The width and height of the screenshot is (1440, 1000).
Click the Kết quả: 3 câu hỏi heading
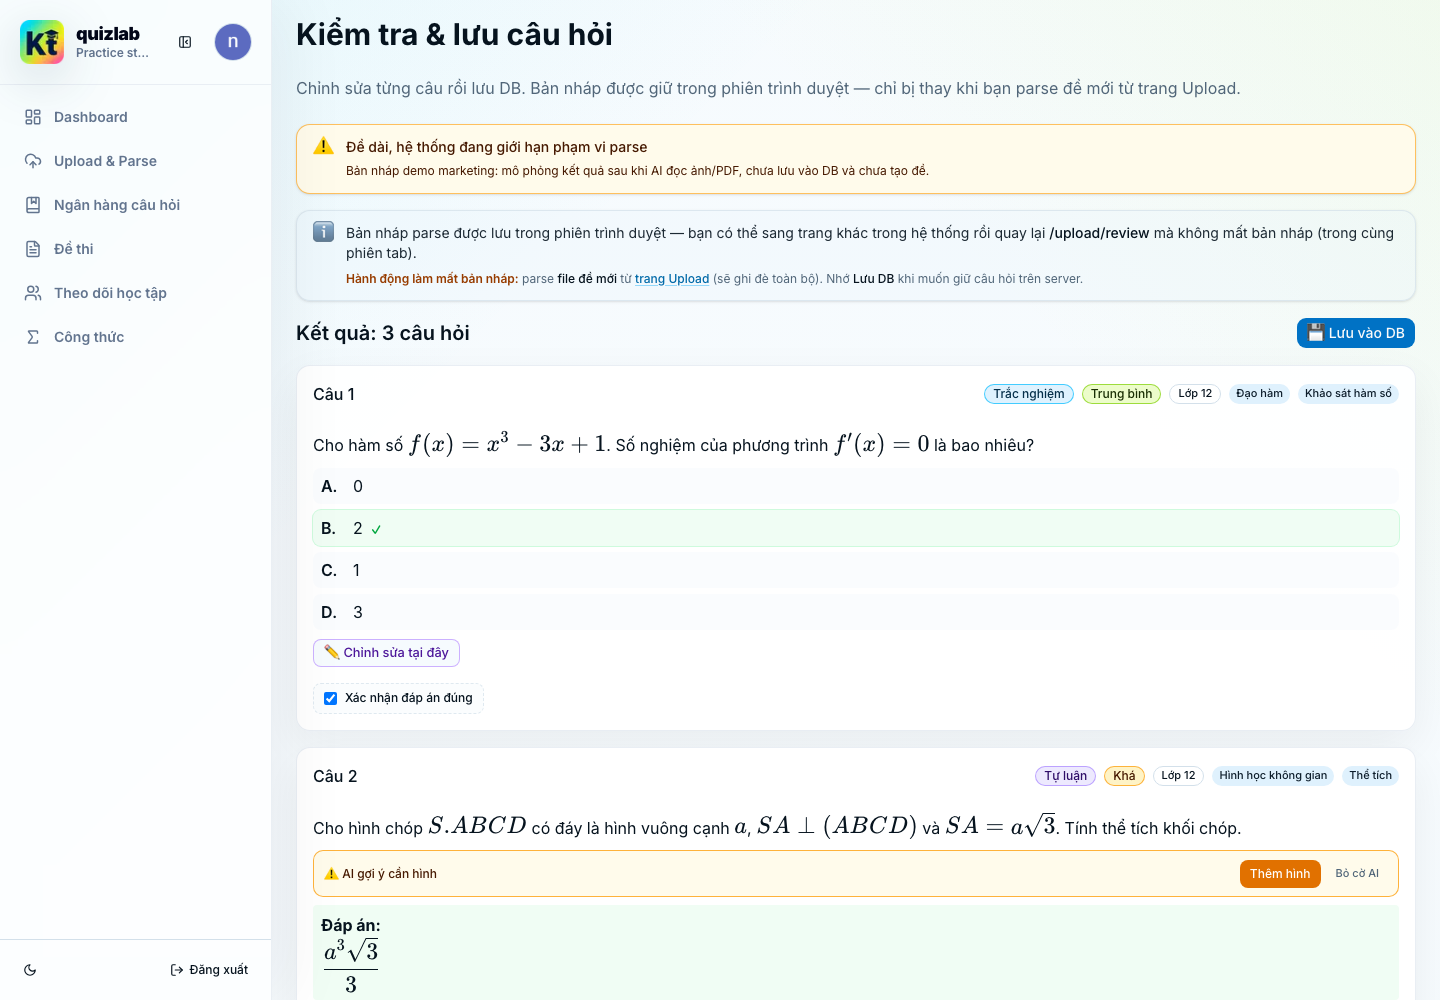pos(383,333)
